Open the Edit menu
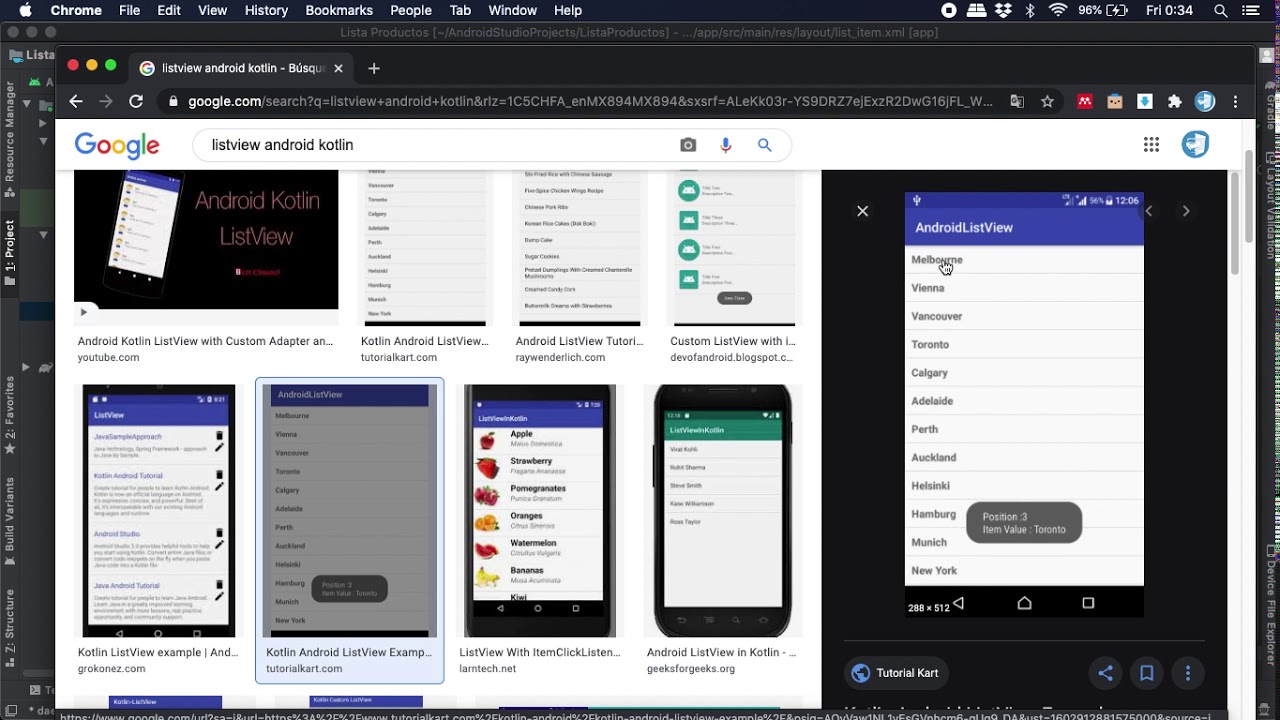 (x=169, y=10)
